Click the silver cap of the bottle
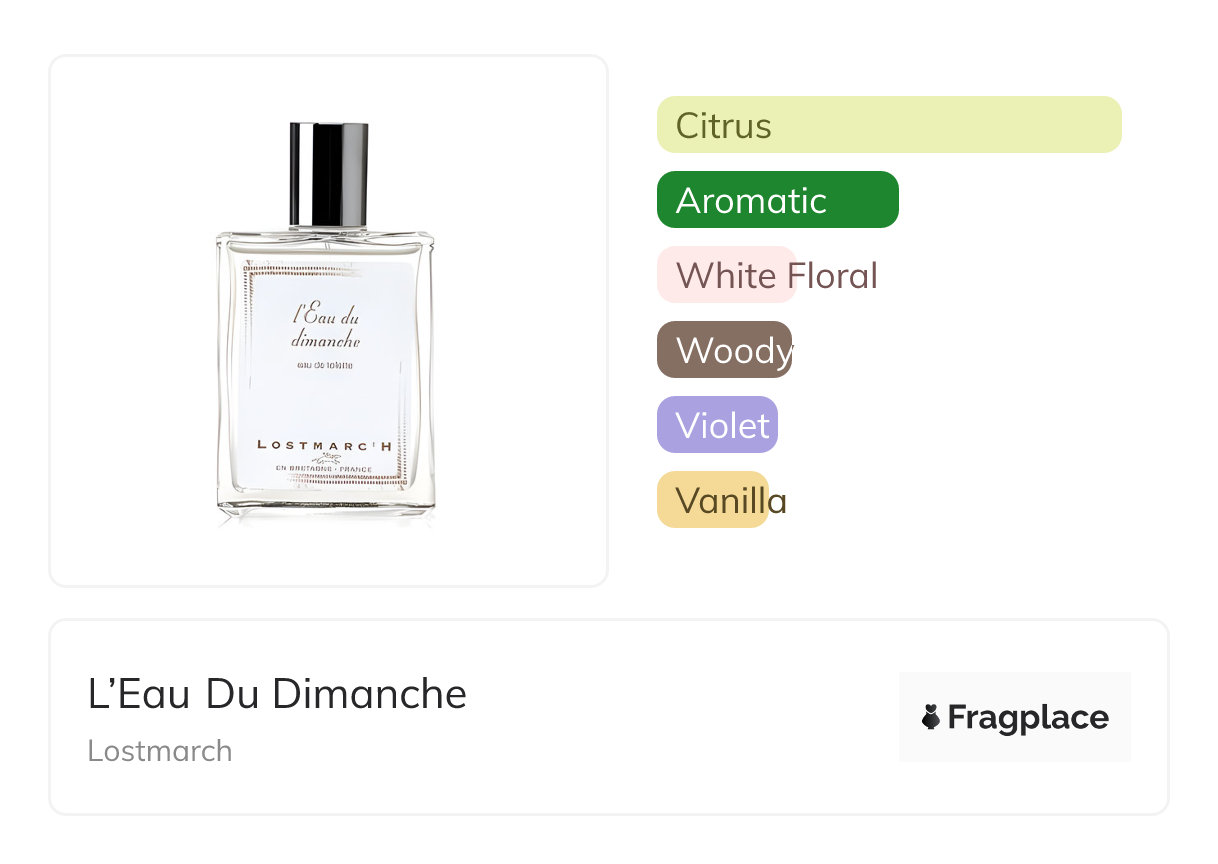1218x864 pixels. coord(329,173)
